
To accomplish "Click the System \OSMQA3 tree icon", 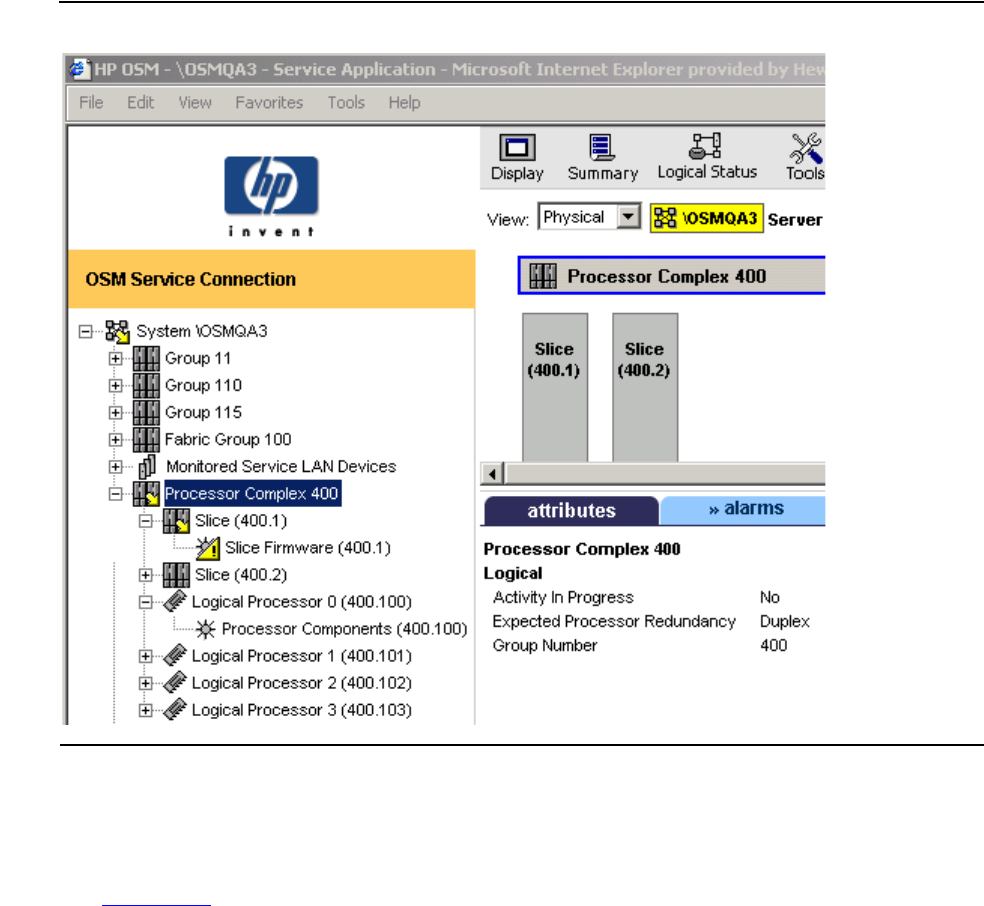I will tap(117, 331).
